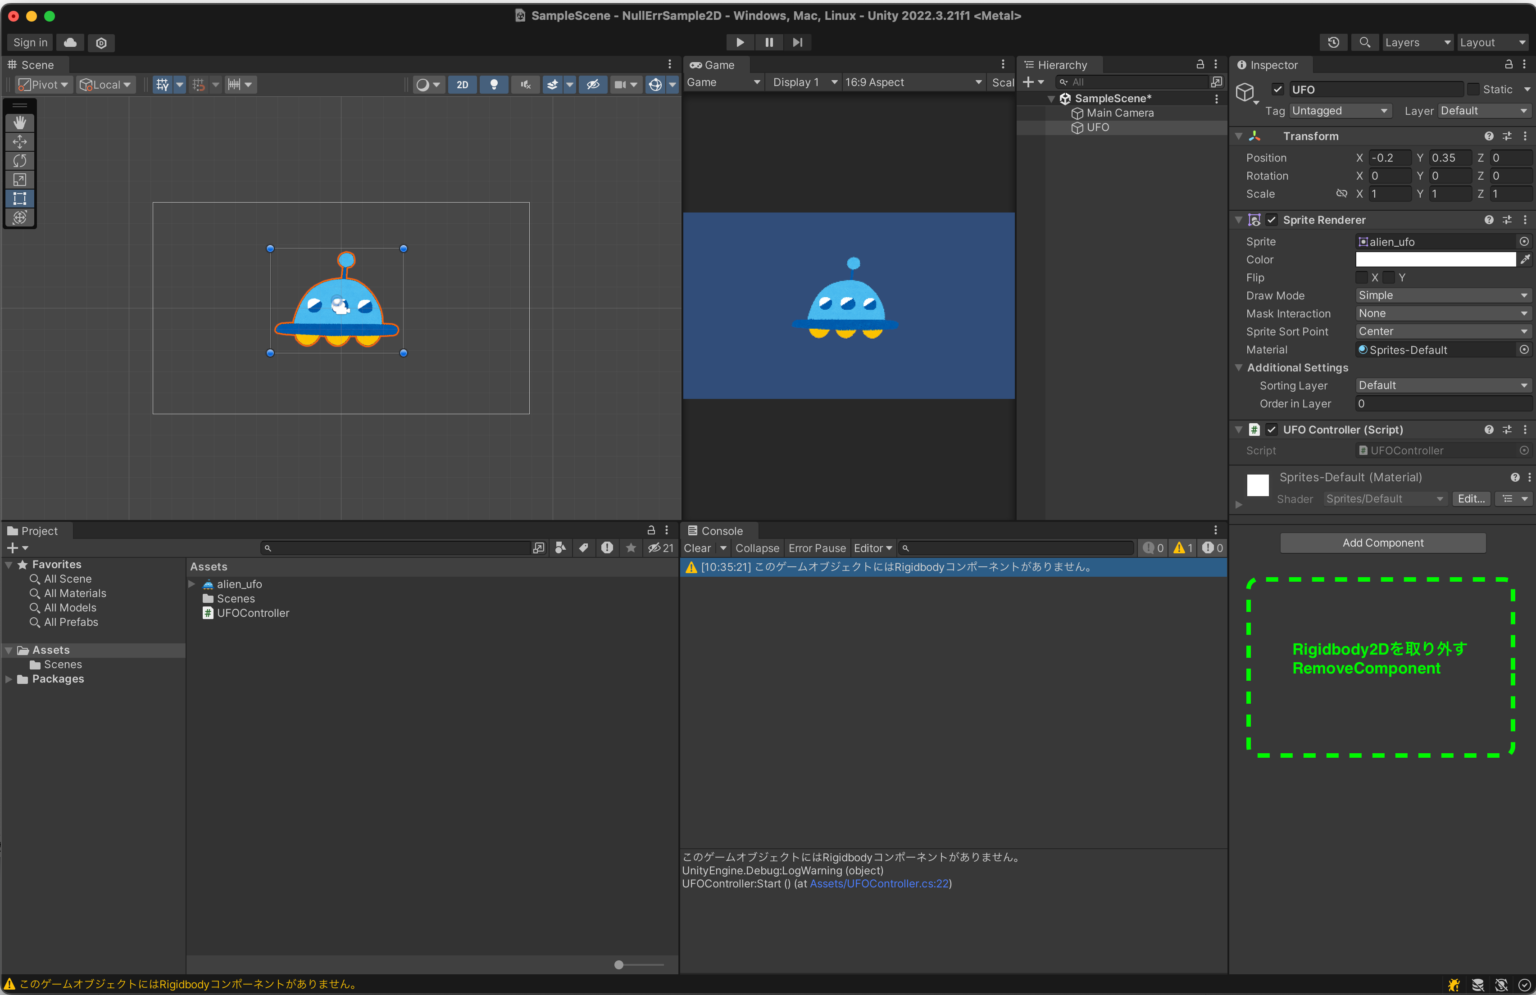The image size is (1536, 995).
Task: Collapse the SampleScene hierarchy
Action: (x=1050, y=98)
